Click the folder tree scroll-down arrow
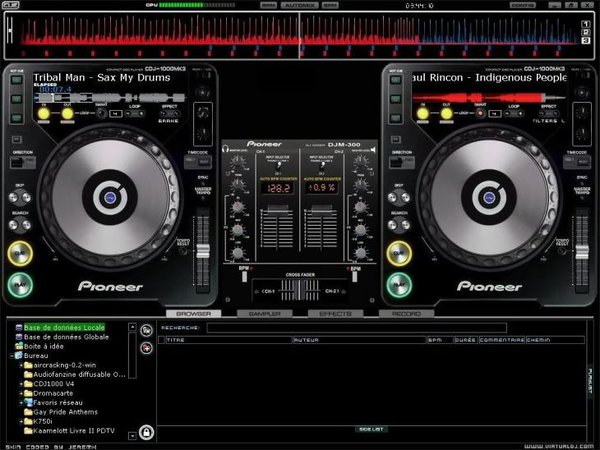Viewport: 600px width, 450px height. [x=132, y=435]
